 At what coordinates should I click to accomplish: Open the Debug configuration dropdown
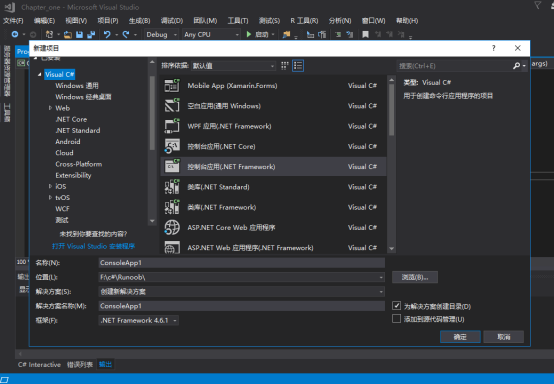tap(161, 34)
